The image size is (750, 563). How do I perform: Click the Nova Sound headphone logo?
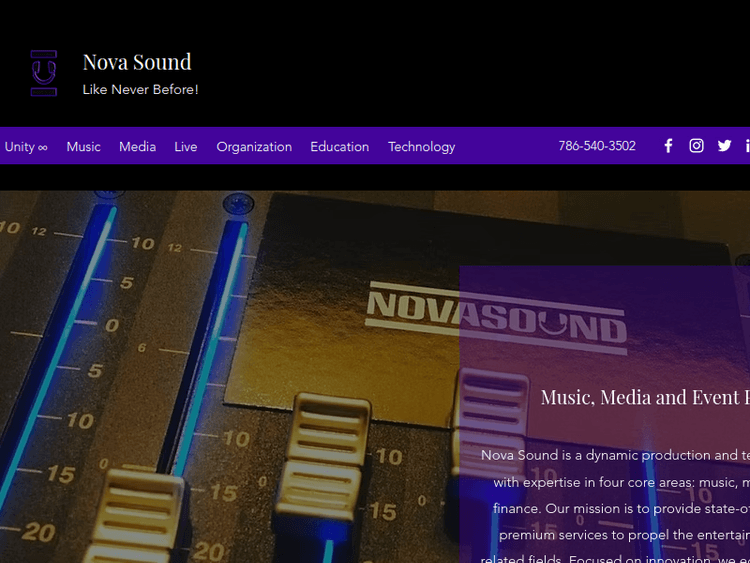(44, 73)
